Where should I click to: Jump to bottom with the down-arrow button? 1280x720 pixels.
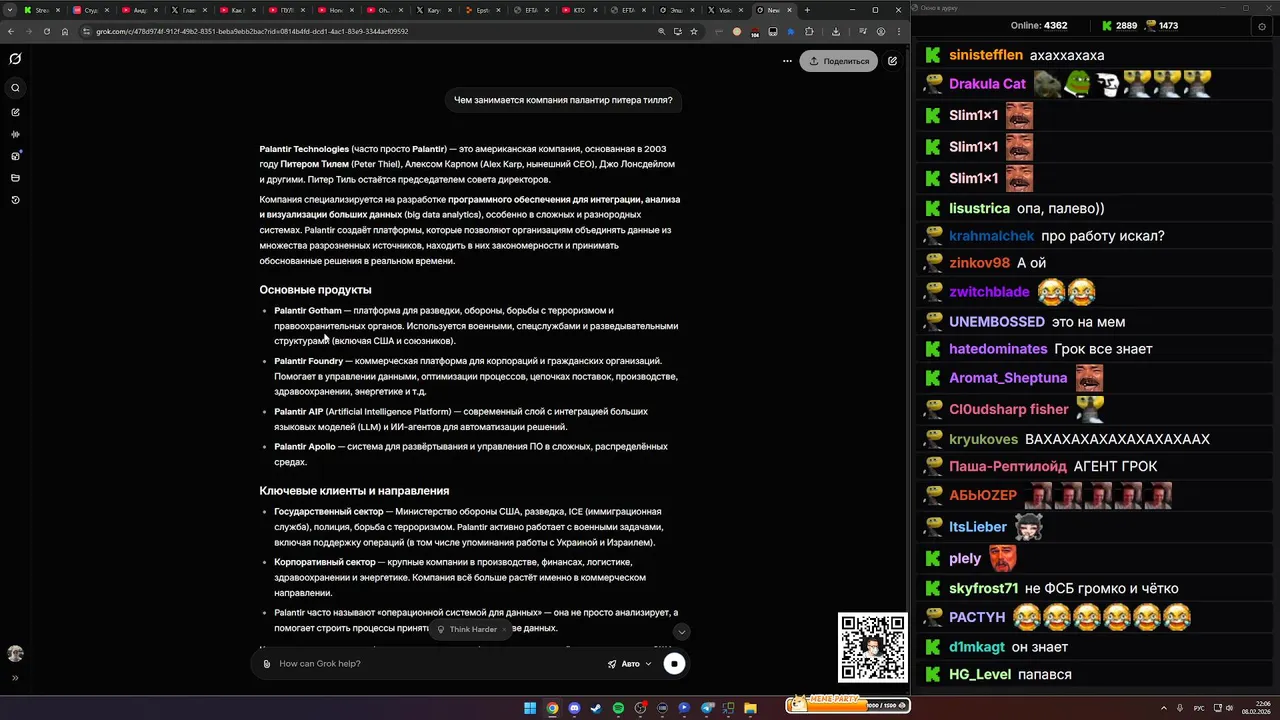681,632
